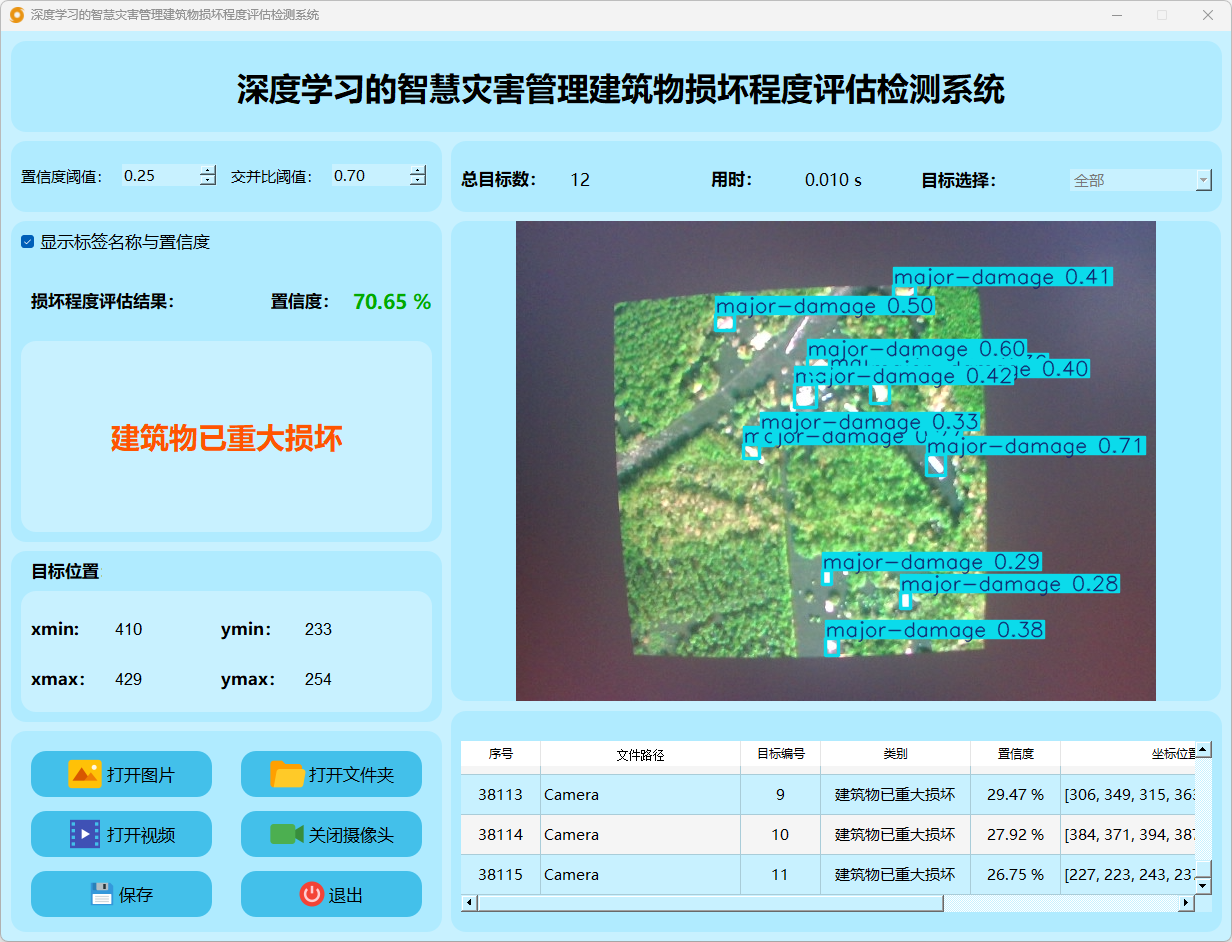Viewport: 1232px width, 942px height.
Task: Click the red power icon on 退出
Action: pos(311,894)
